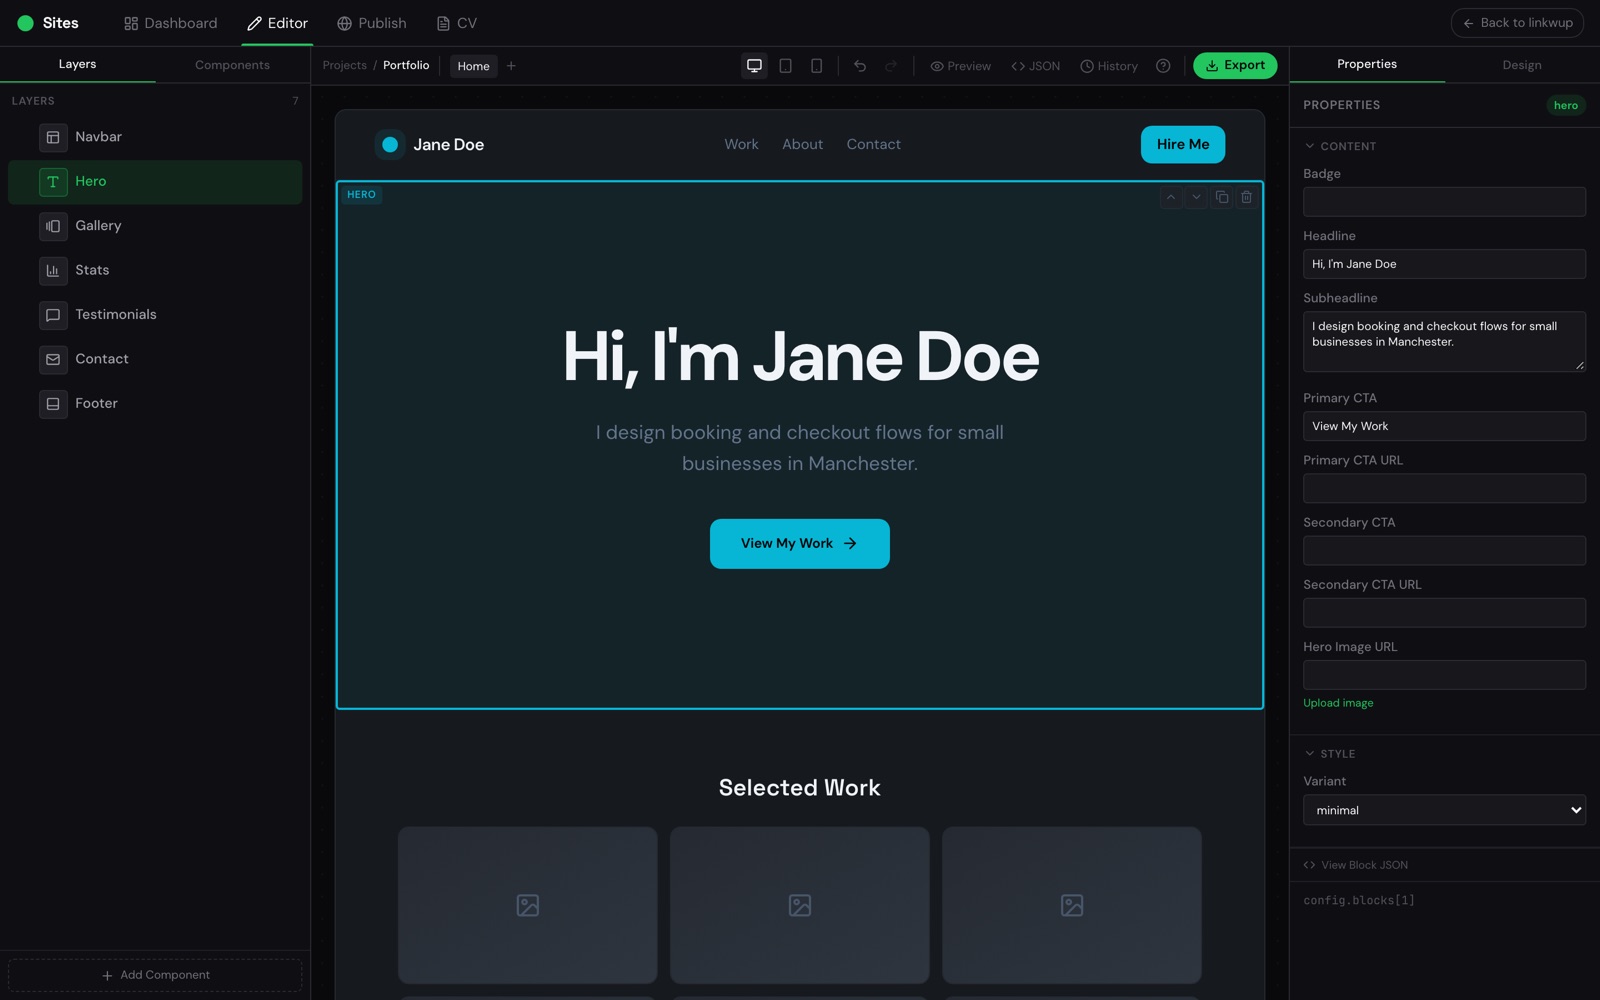Select the Footer layer
Screen dimensions: 1600x1000
point(155,404)
